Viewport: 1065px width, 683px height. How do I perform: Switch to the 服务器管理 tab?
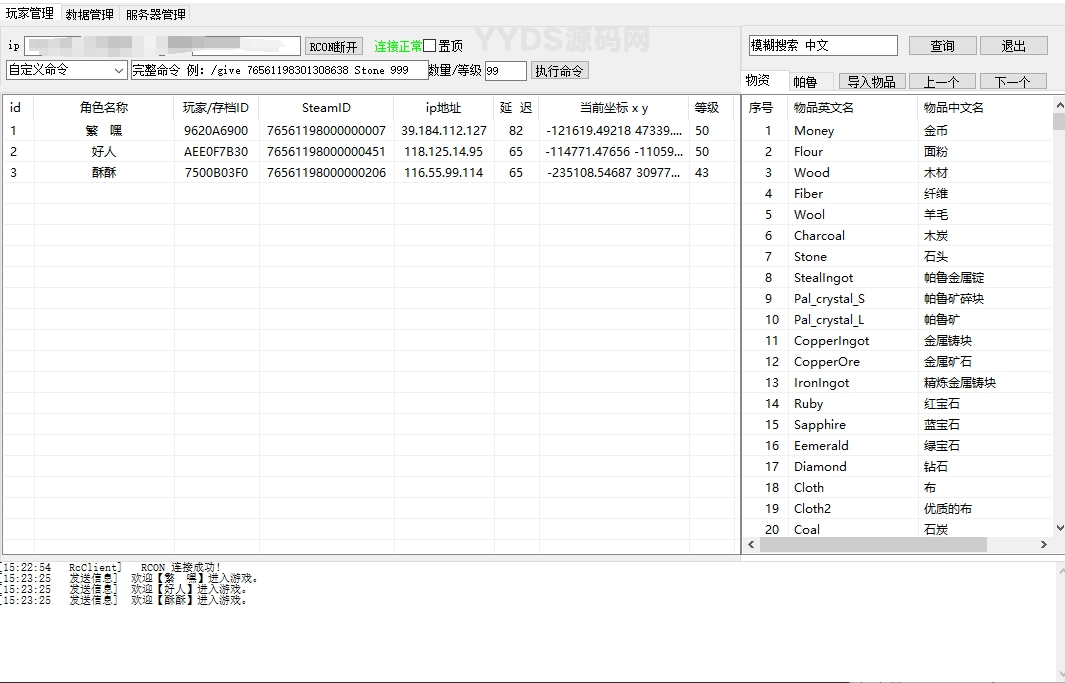tap(155, 15)
